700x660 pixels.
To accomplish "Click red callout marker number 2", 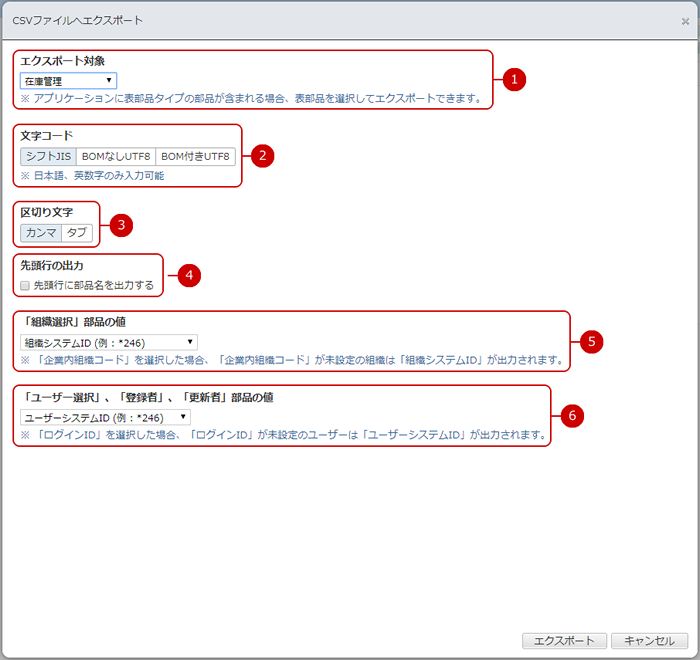I will pos(262,155).
